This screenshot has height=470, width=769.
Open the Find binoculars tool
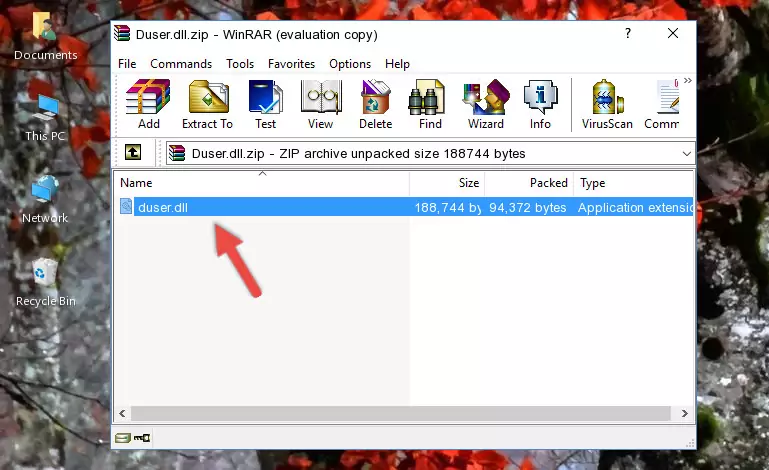[x=430, y=104]
